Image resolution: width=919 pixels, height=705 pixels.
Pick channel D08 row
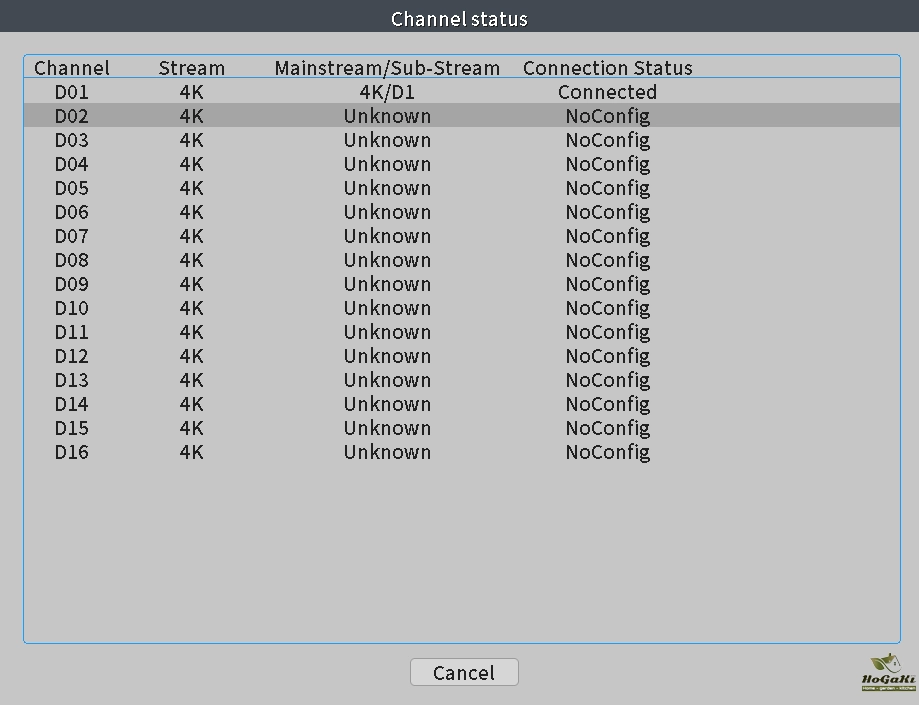(x=72, y=260)
